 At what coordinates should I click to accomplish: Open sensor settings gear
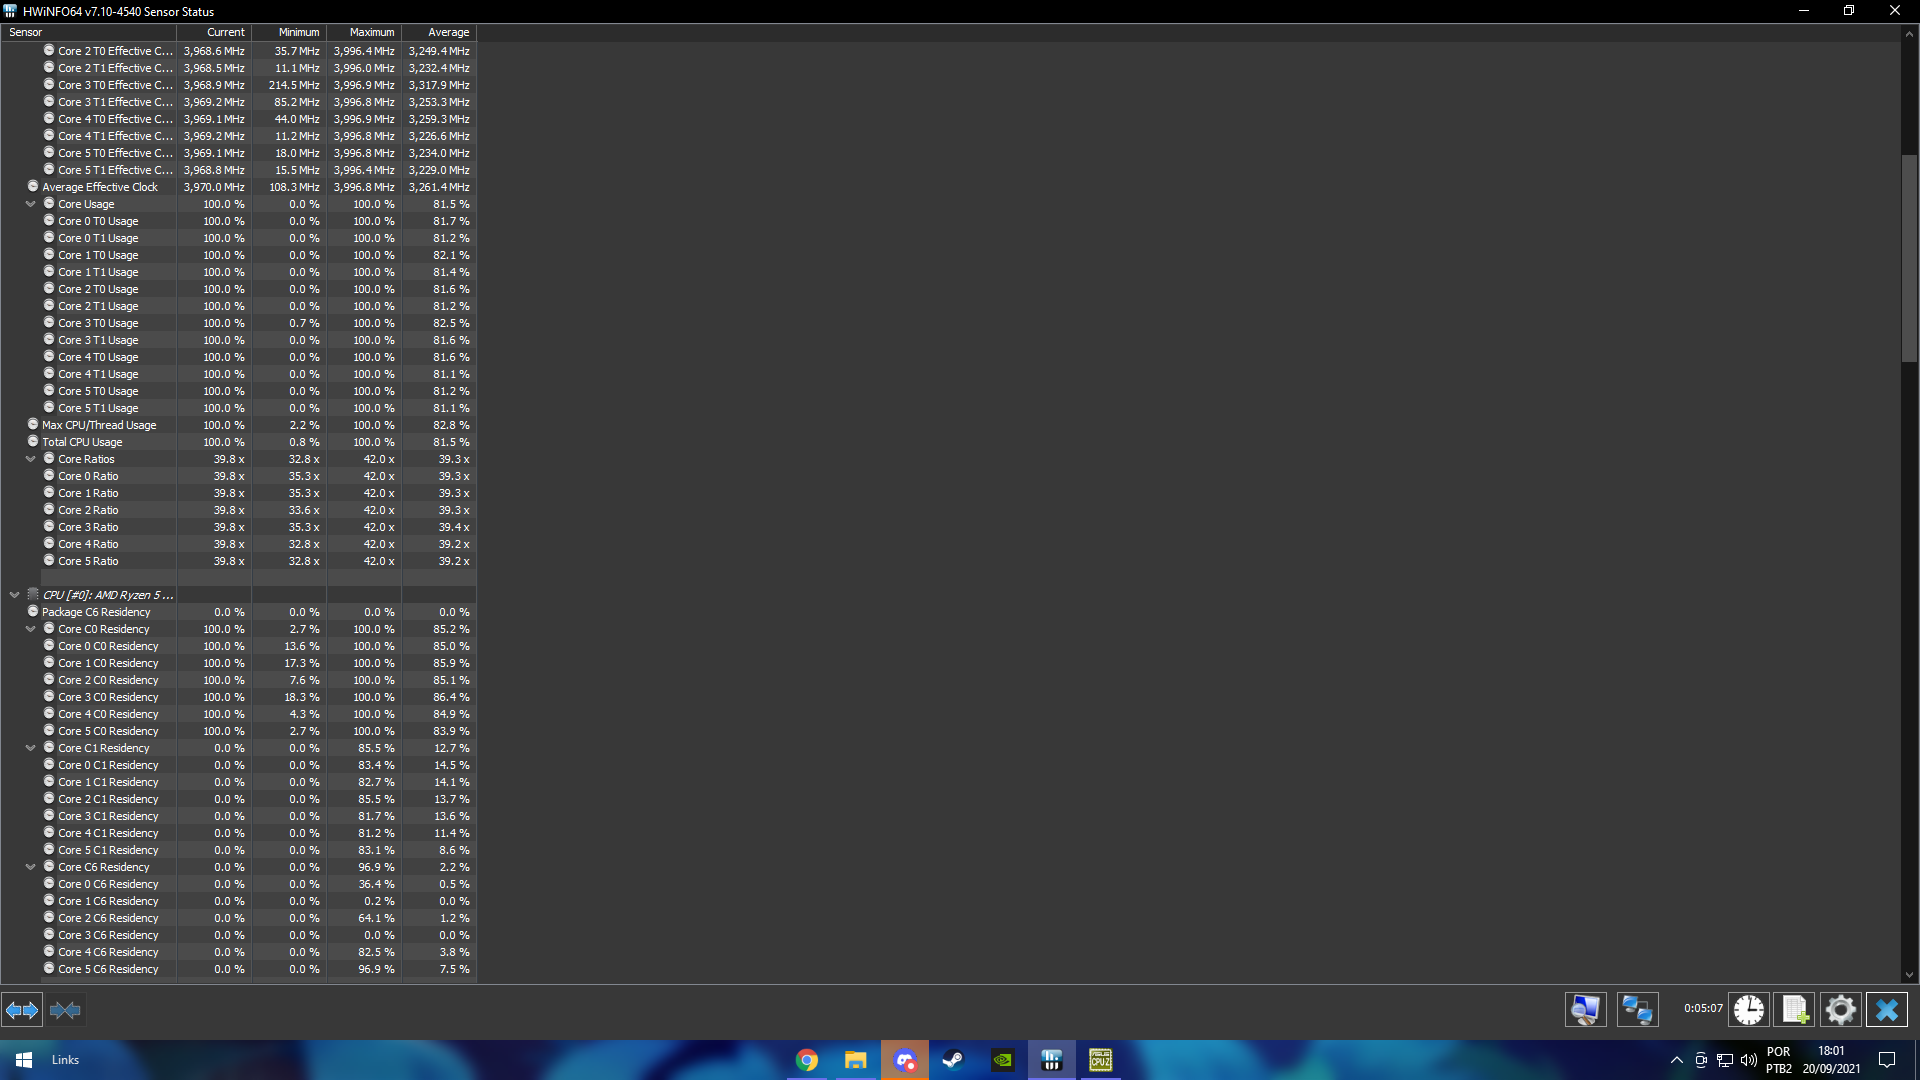[1840, 1009]
